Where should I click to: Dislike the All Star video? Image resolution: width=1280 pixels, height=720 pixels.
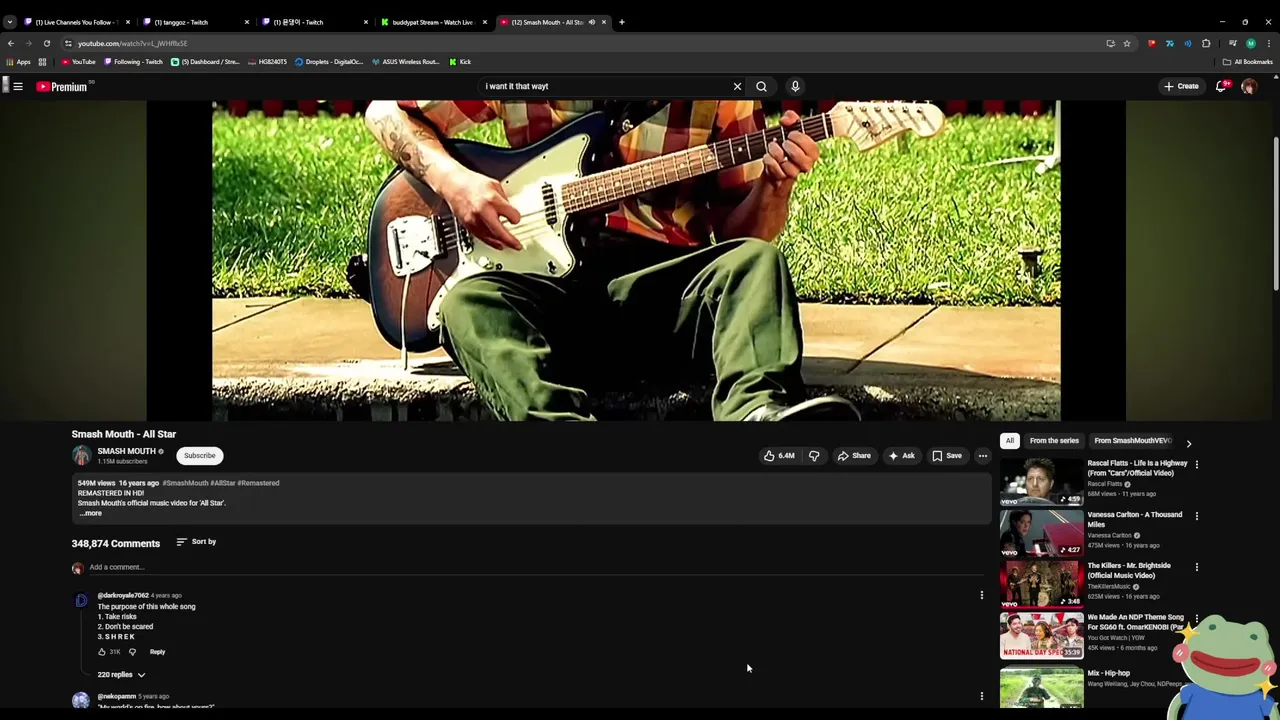coord(814,456)
